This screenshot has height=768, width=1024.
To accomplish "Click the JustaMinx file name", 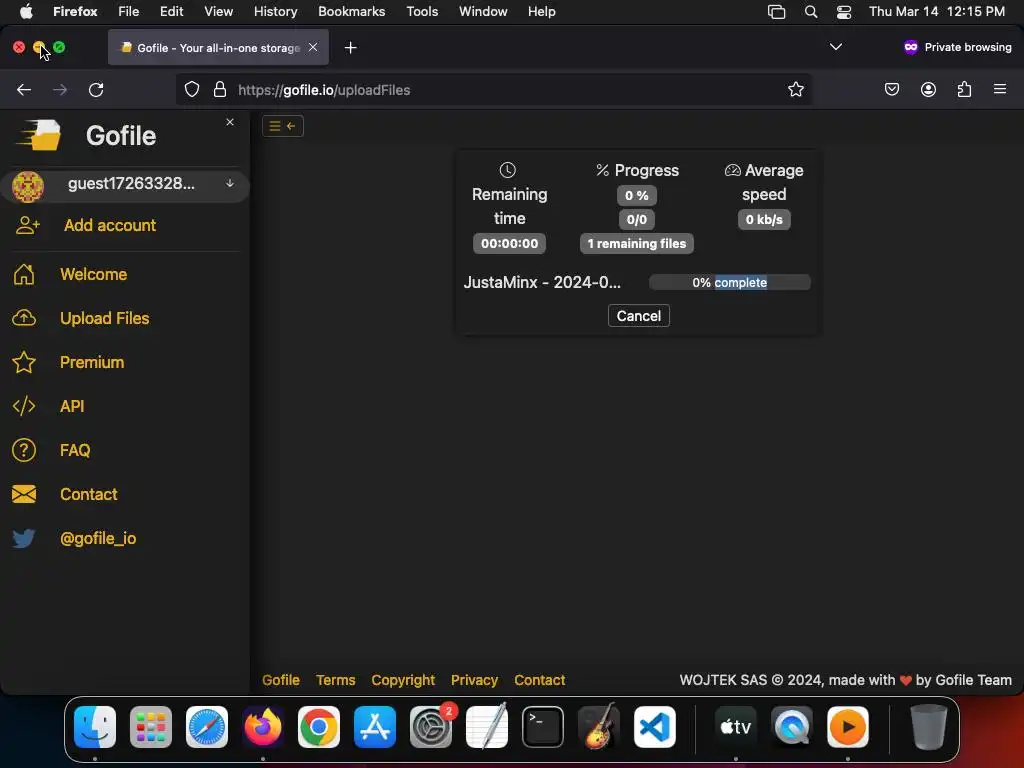I will click(542, 282).
